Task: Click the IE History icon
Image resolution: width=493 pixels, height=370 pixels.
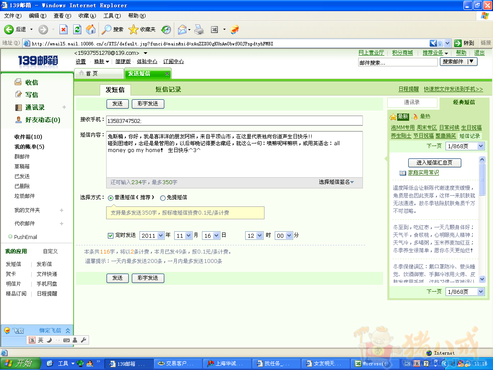Action: [x=166, y=30]
